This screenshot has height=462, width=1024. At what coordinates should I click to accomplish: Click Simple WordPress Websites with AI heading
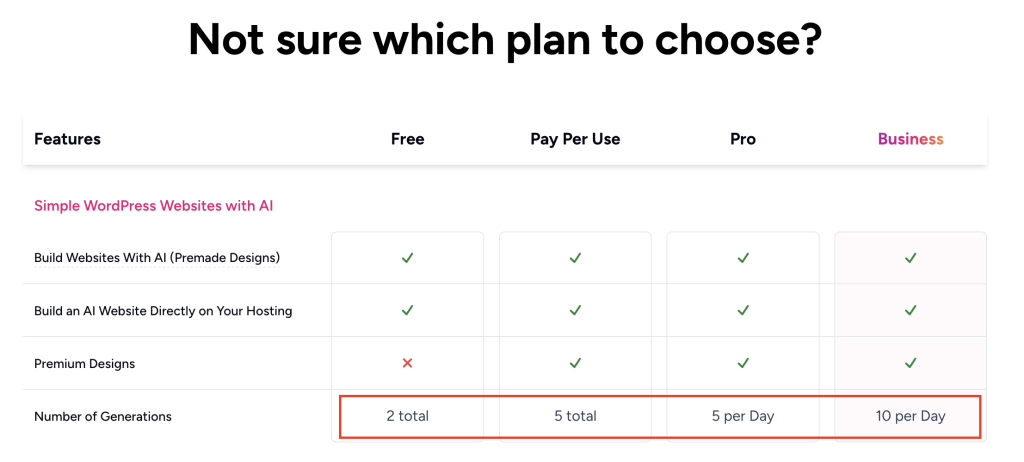(153, 206)
